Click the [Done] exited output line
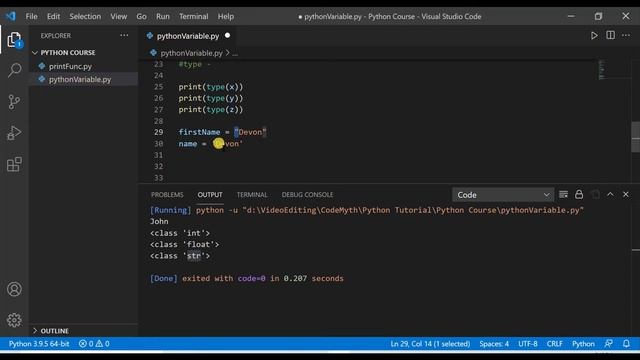This screenshot has height=360, width=640. tap(247, 278)
